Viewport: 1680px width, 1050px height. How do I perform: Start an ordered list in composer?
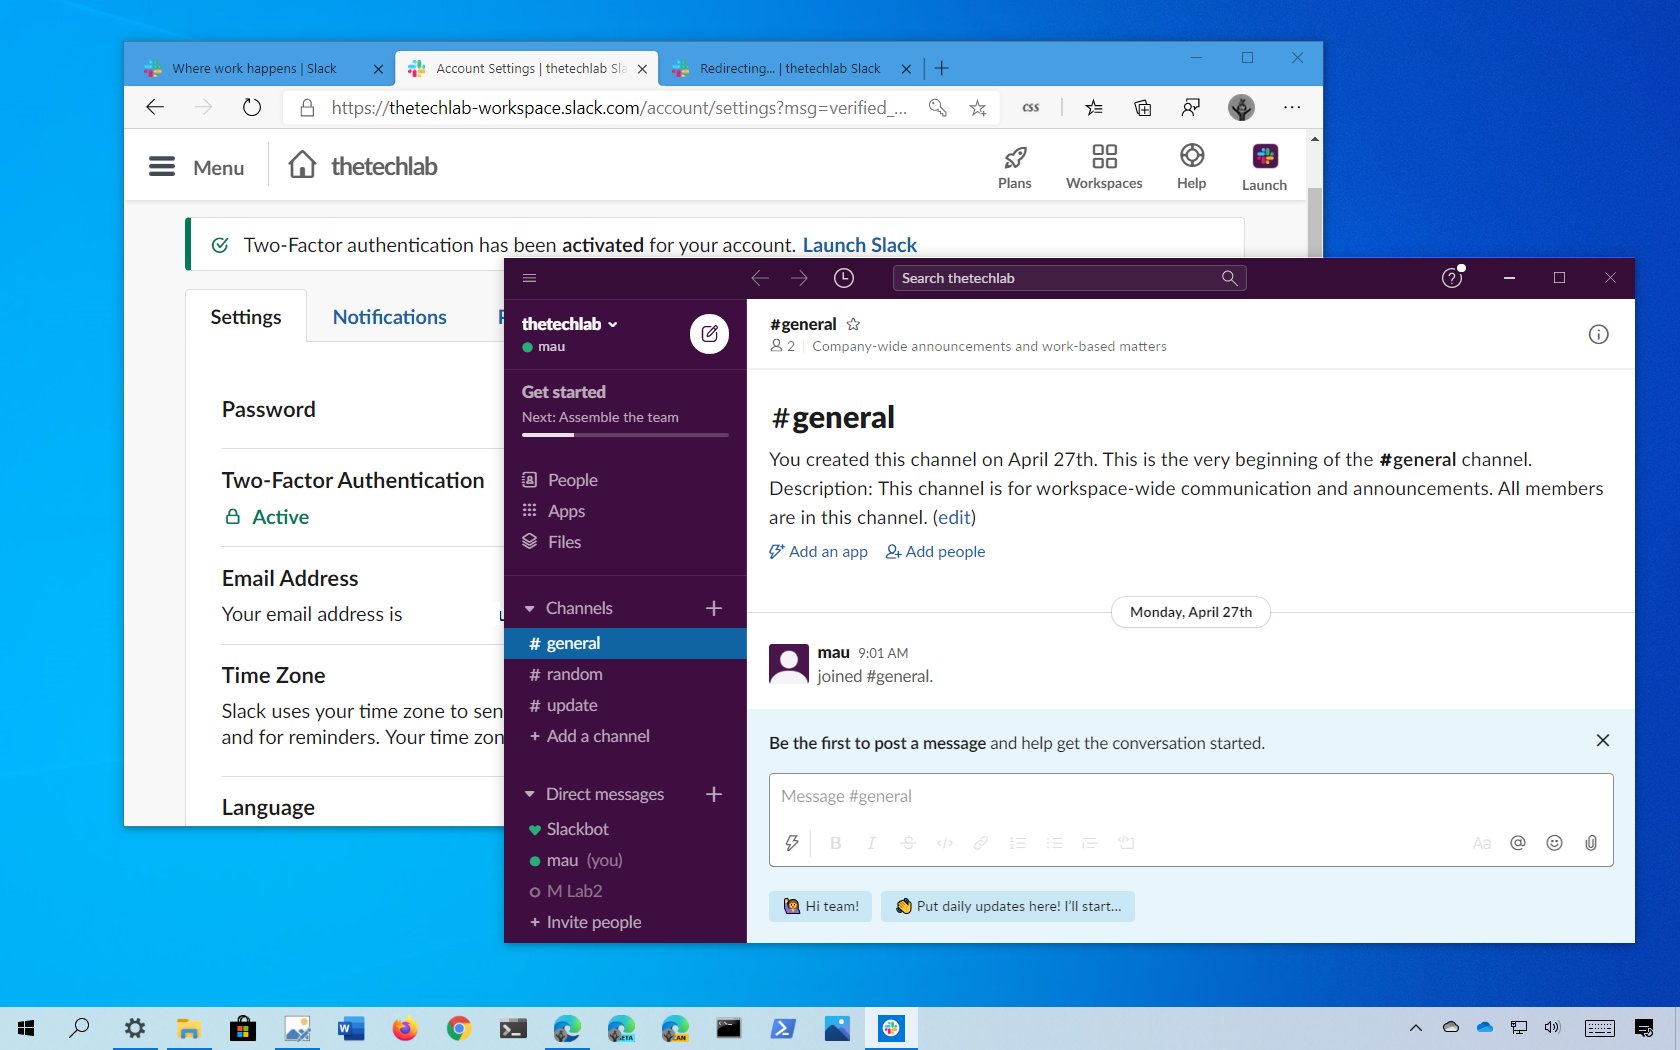(1018, 843)
